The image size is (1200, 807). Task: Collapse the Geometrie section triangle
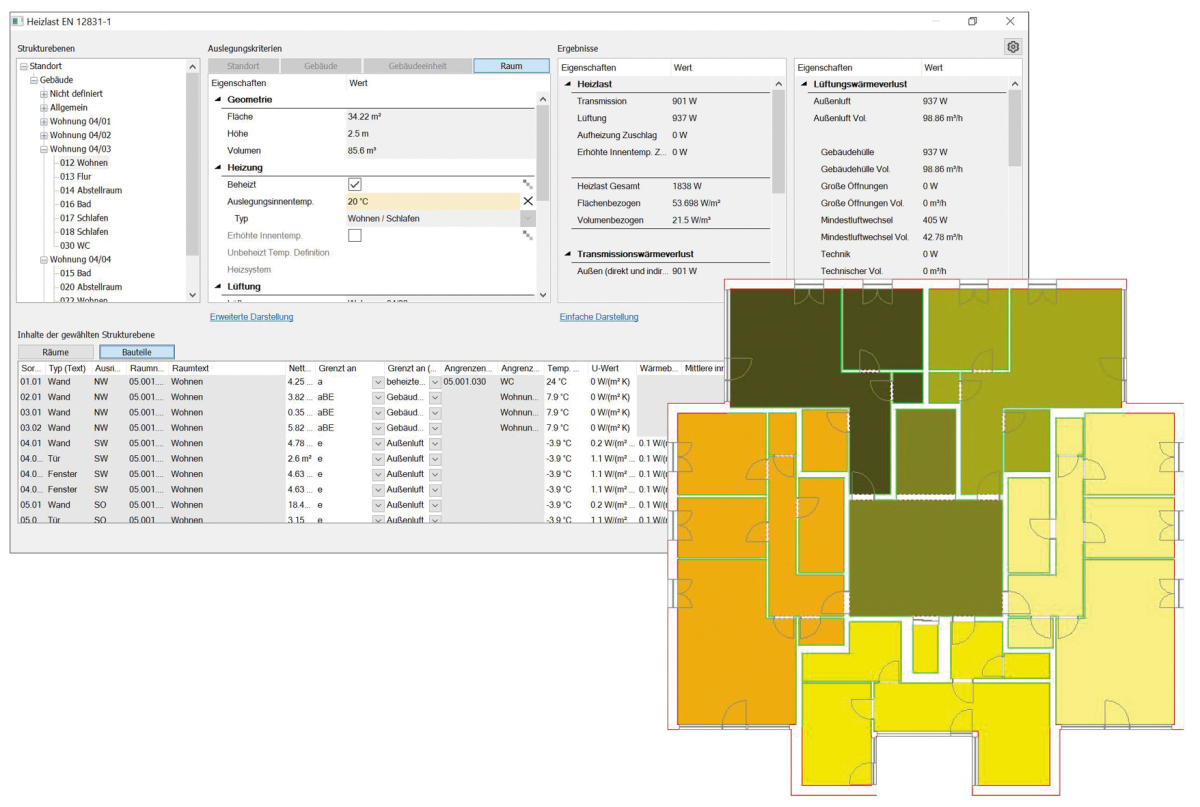click(x=219, y=100)
